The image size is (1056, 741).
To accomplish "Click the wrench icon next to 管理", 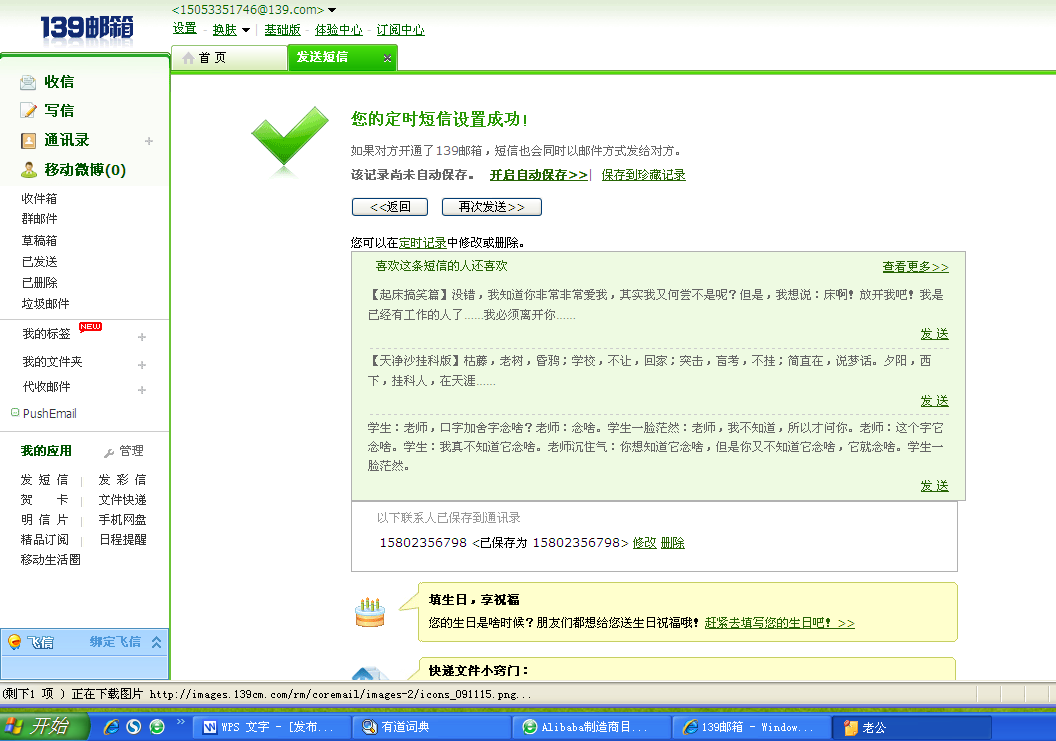I will point(109,452).
